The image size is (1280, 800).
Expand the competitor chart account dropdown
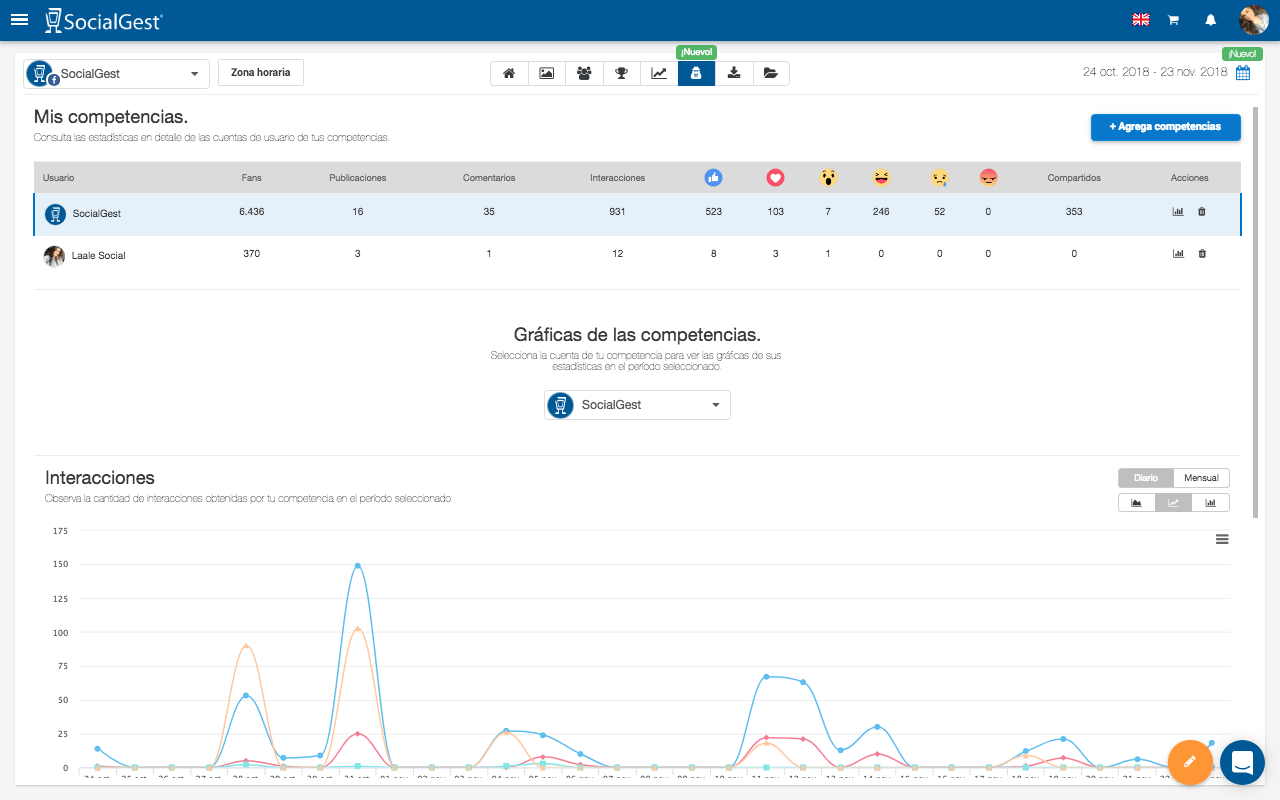[x=637, y=405]
